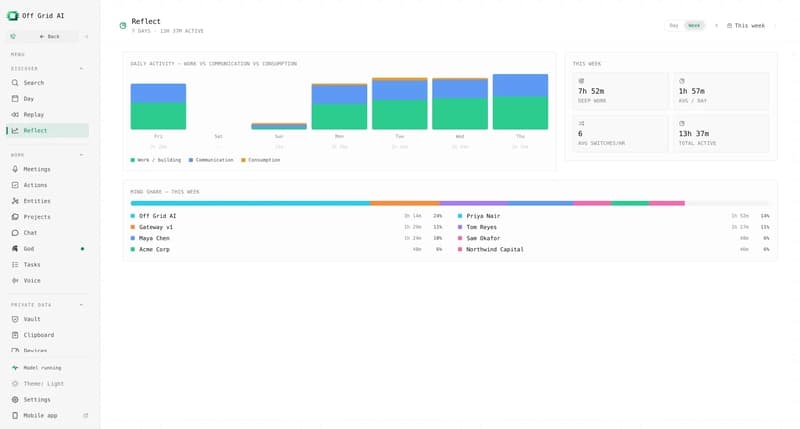
Task: Click the Maya Chen mind share row
Action: [x=286, y=238]
